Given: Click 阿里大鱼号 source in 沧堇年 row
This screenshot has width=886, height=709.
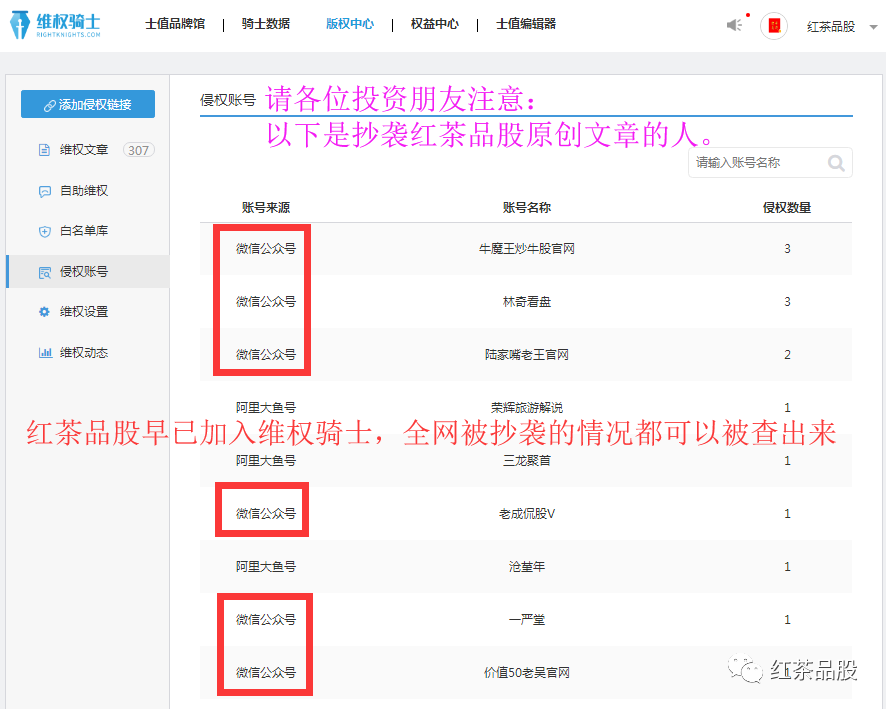Looking at the screenshot, I should (266, 567).
